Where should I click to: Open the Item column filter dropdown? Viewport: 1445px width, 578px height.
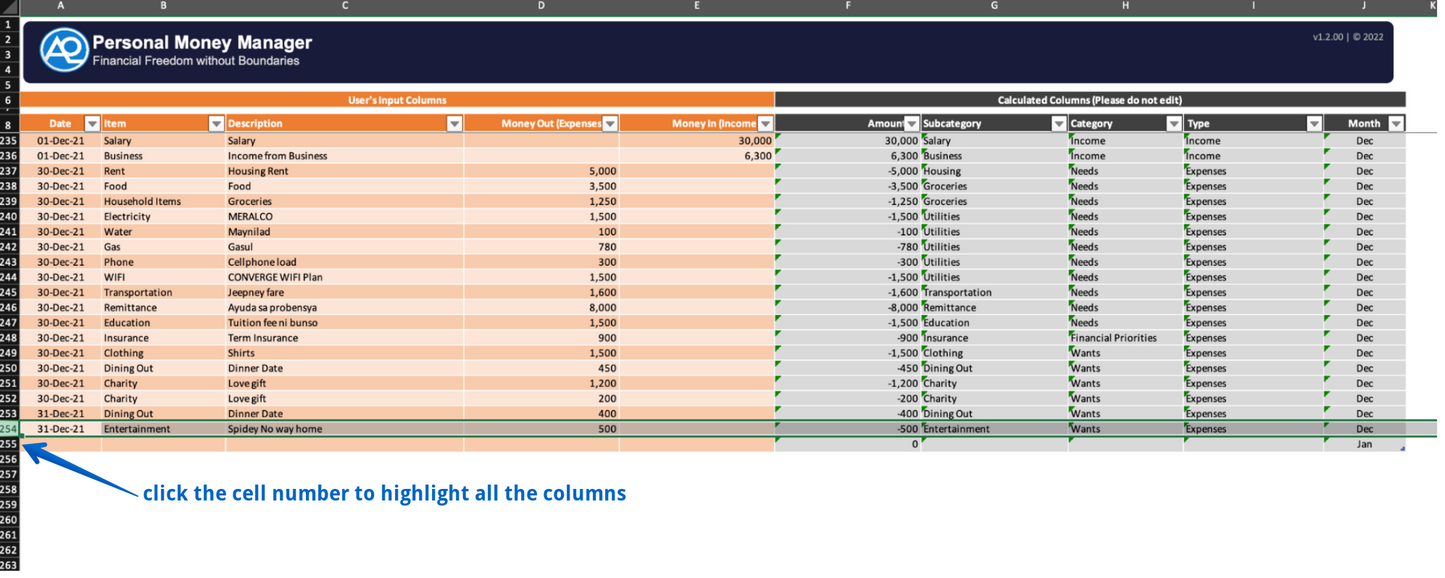point(216,124)
